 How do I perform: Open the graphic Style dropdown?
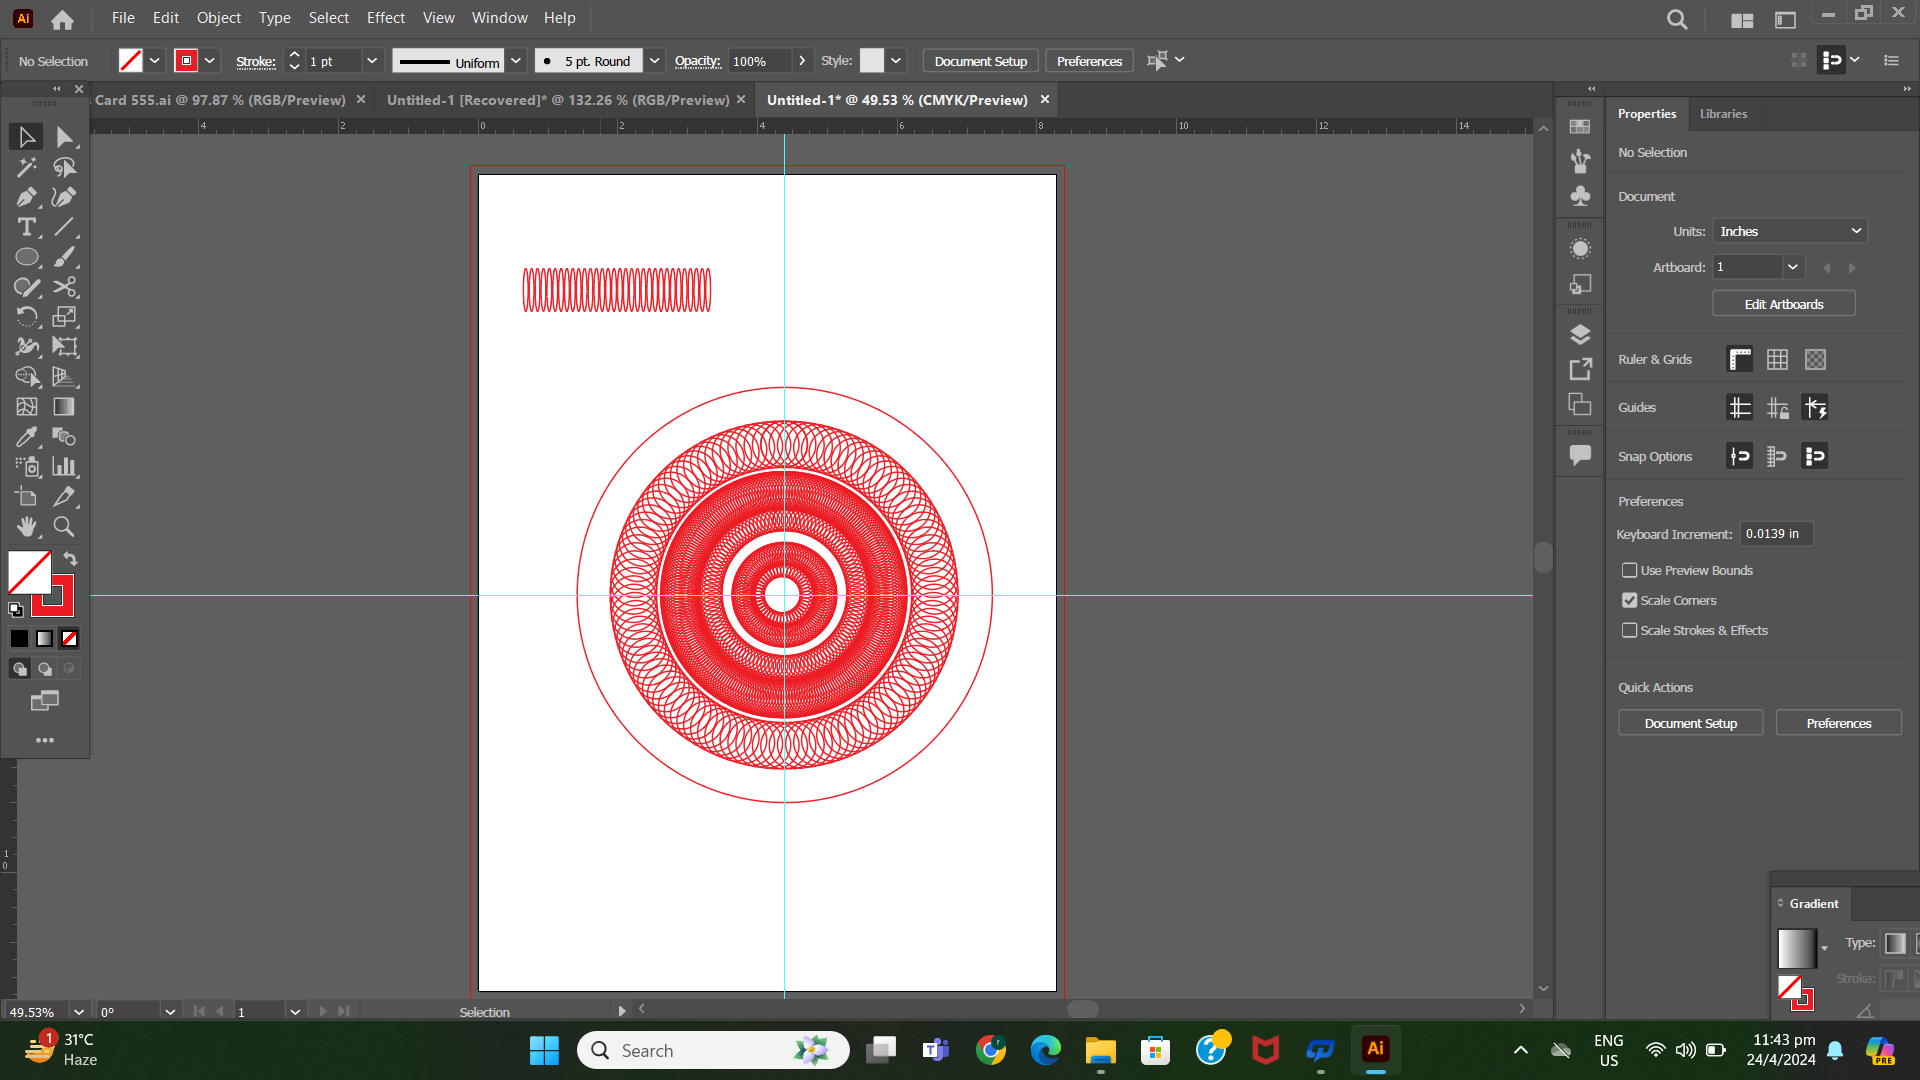pyautogui.click(x=896, y=61)
